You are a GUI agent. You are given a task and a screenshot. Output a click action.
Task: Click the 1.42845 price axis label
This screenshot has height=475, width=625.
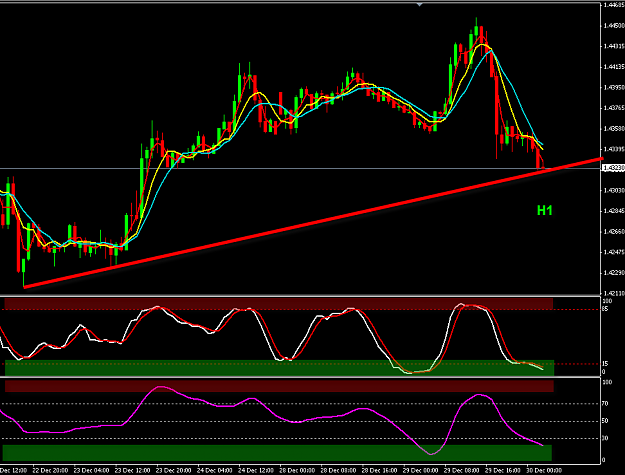[x=614, y=210]
